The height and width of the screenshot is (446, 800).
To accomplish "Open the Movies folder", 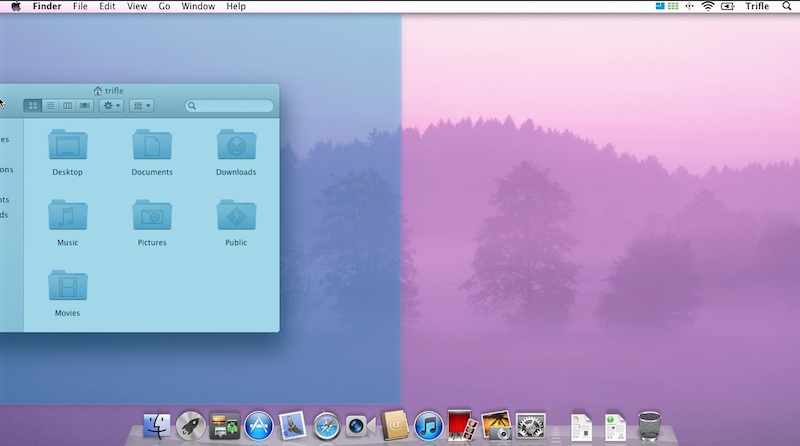I will pos(68,287).
